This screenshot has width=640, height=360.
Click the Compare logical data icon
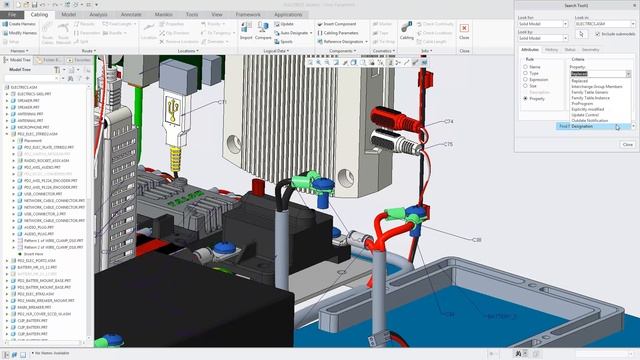coord(263,28)
